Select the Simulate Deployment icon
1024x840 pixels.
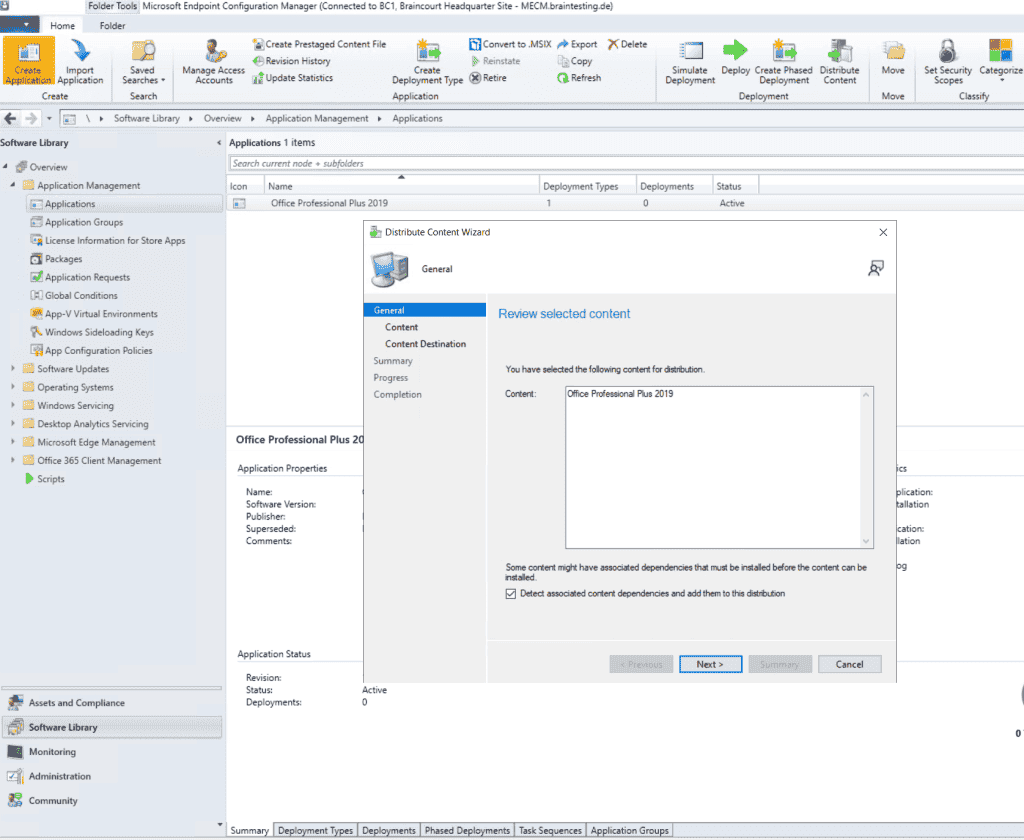click(x=690, y=60)
